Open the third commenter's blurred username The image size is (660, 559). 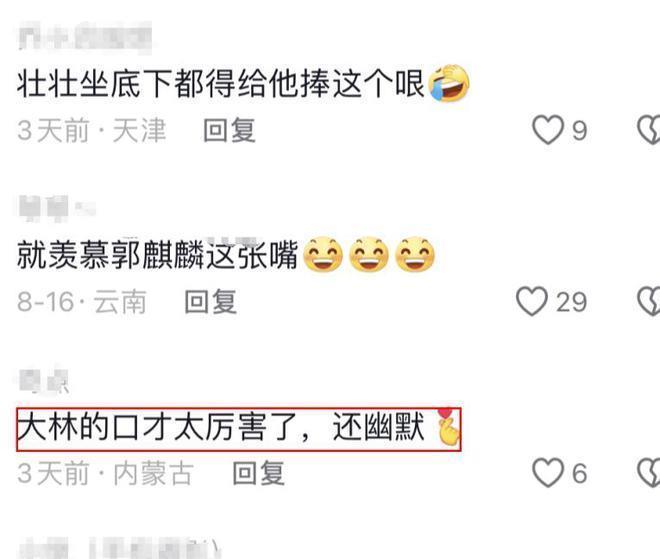tap(43, 381)
